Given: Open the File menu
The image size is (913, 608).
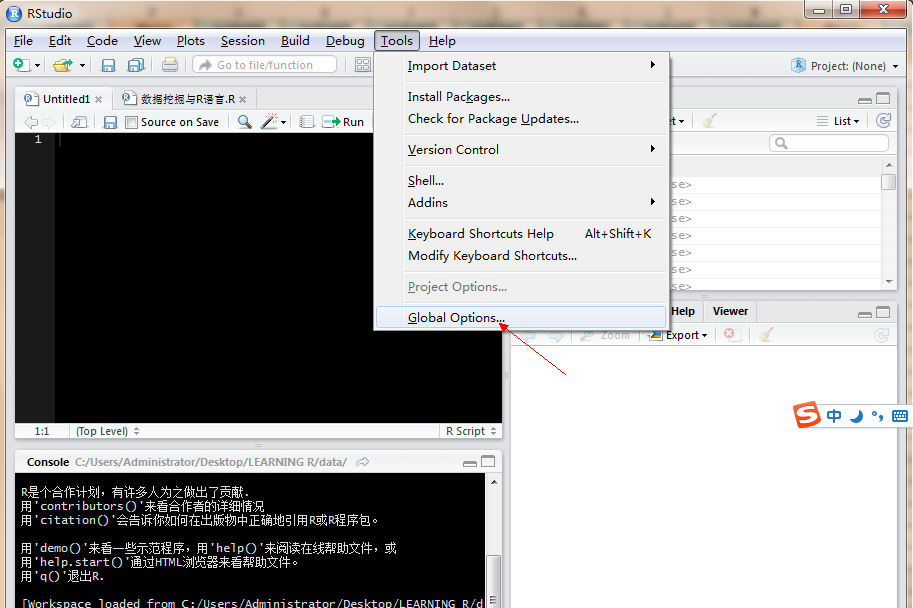Looking at the screenshot, I should 23,41.
